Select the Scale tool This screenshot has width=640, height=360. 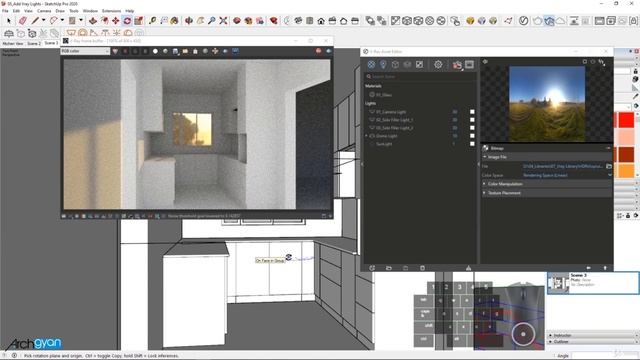[138, 20]
